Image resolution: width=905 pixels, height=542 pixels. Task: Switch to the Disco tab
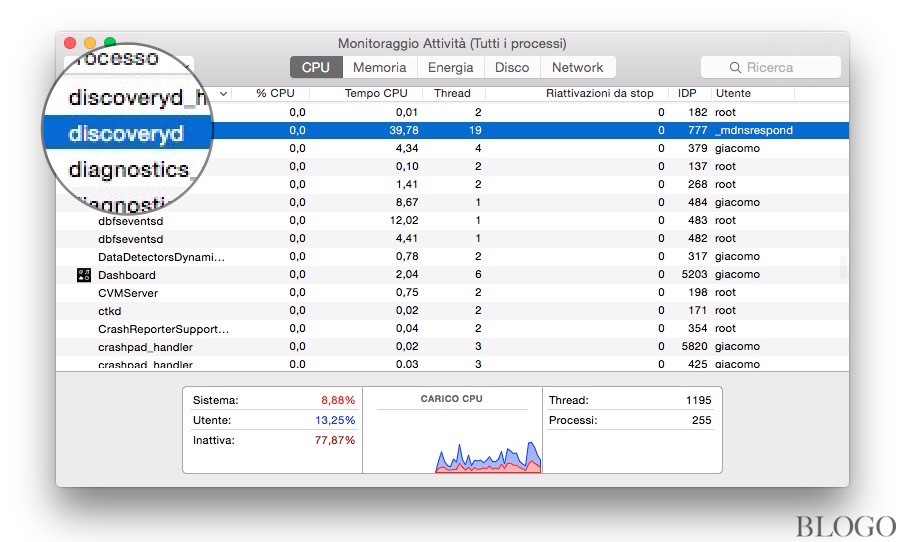[512, 68]
